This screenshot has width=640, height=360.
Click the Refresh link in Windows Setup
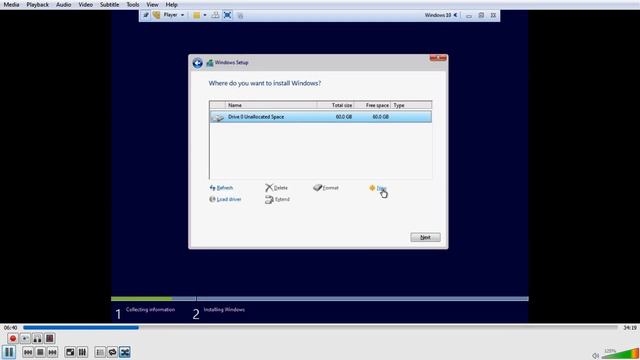(221, 188)
